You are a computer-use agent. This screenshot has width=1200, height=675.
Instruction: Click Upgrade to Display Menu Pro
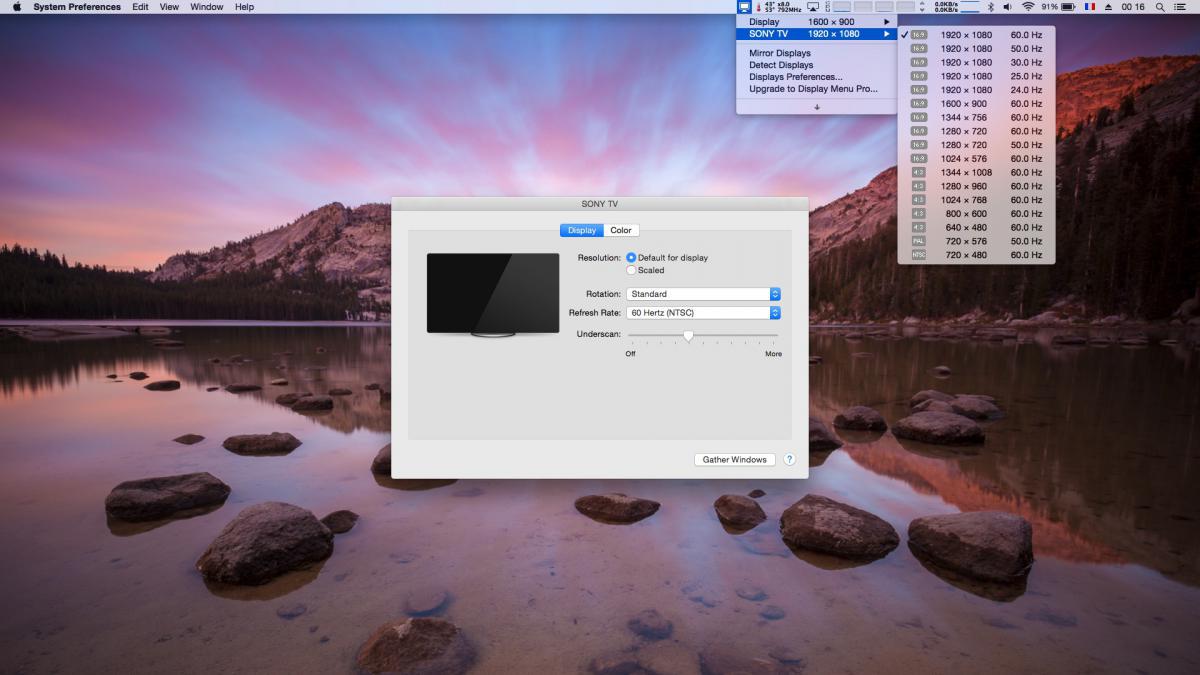click(813, 89)
